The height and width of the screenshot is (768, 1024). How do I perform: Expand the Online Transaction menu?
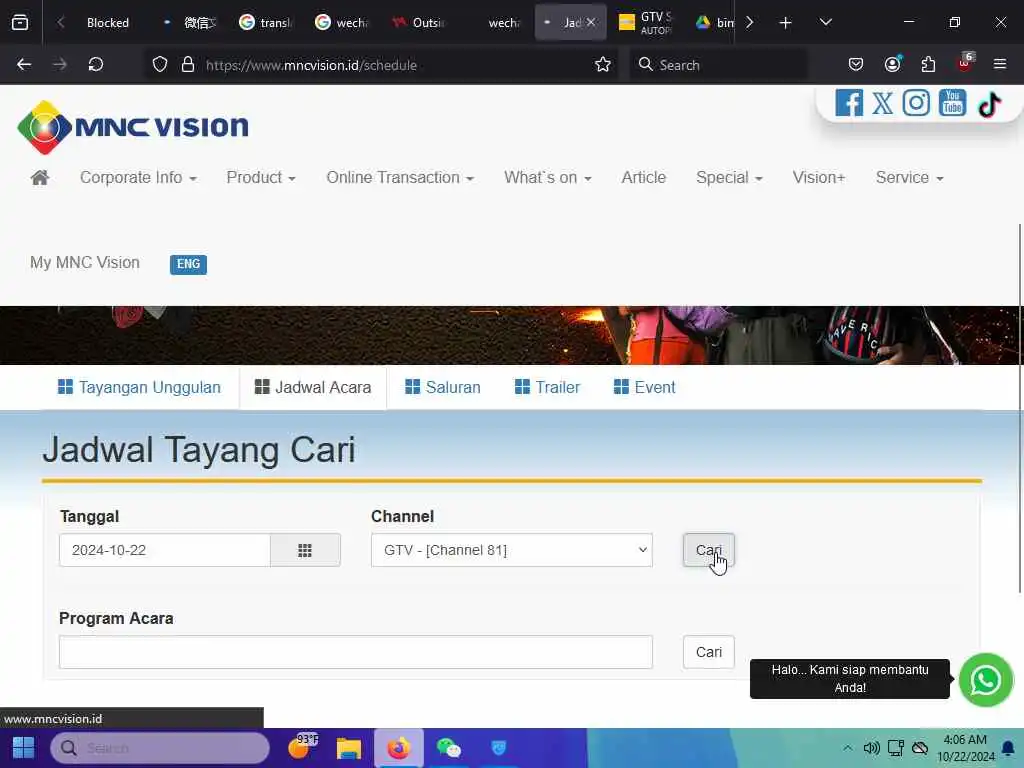point(400,178)
